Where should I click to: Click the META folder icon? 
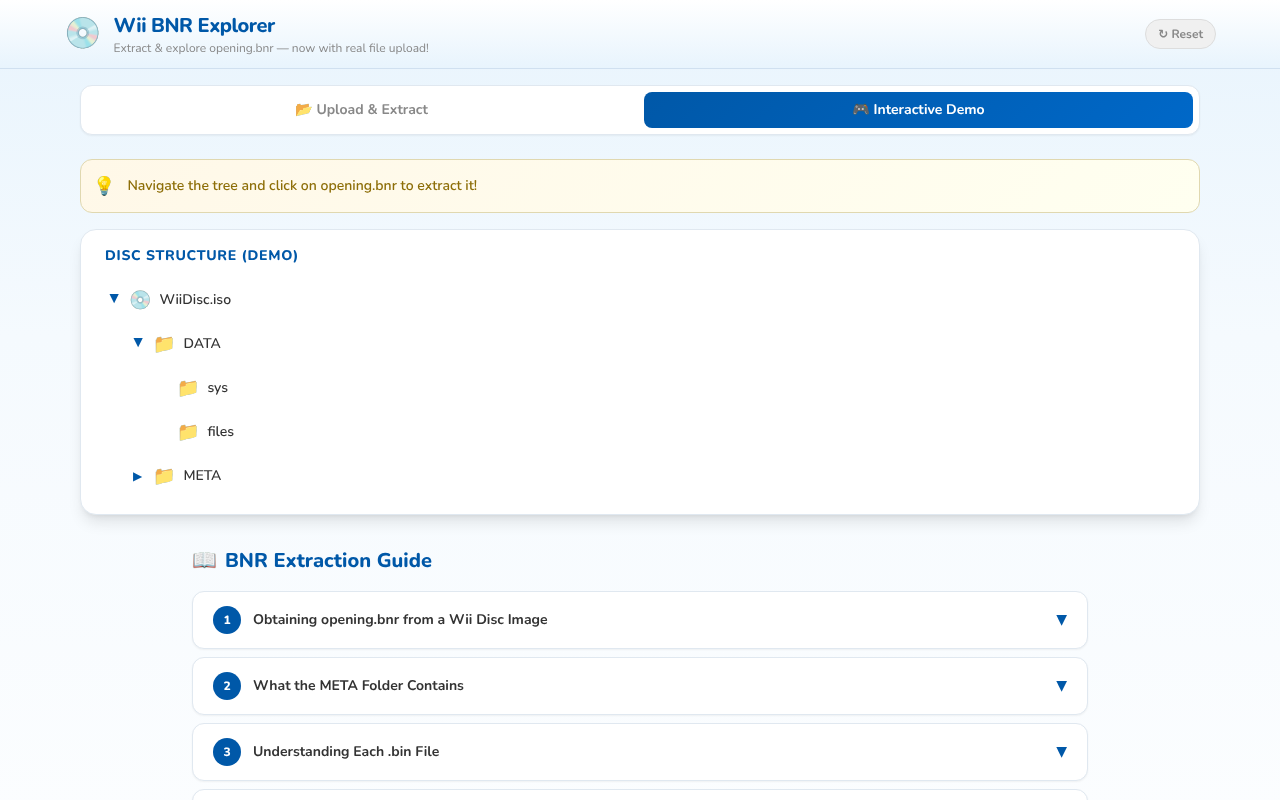164,476
